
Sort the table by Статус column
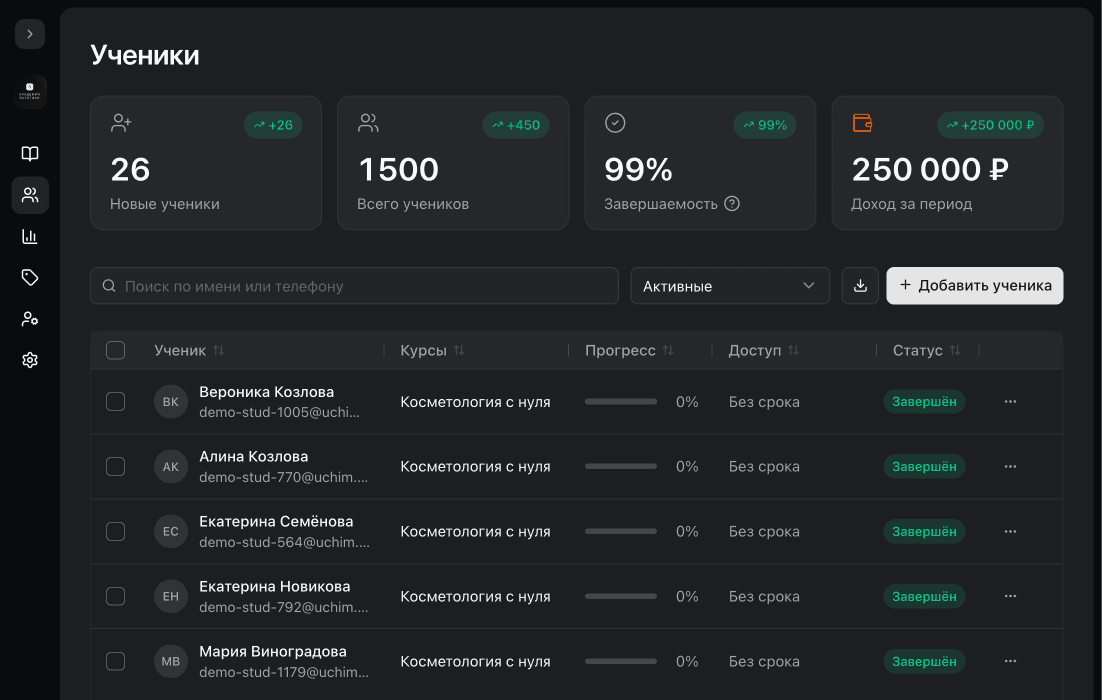955,350
